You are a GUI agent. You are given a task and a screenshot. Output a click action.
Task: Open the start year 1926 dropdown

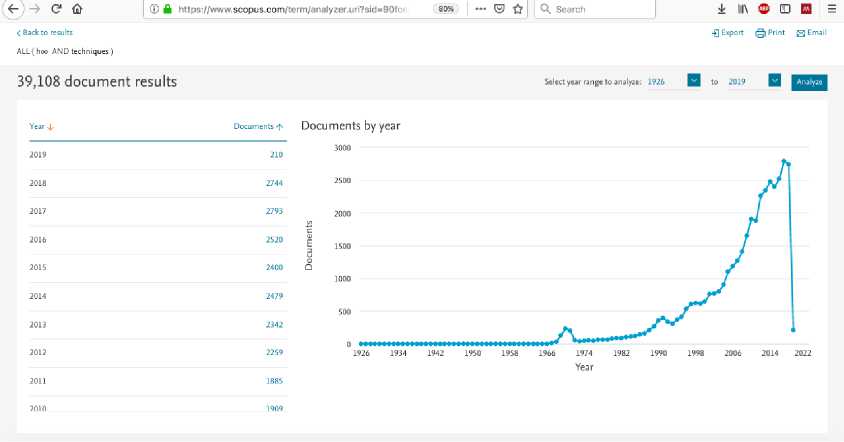pyautogui.click(x=694, y=81)
